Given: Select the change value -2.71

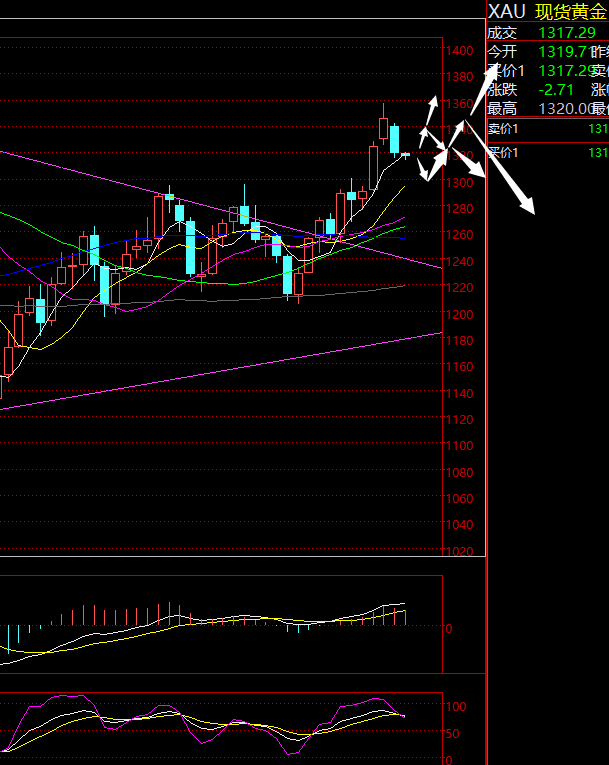Looking at the screenshot, I should (556, 90).
